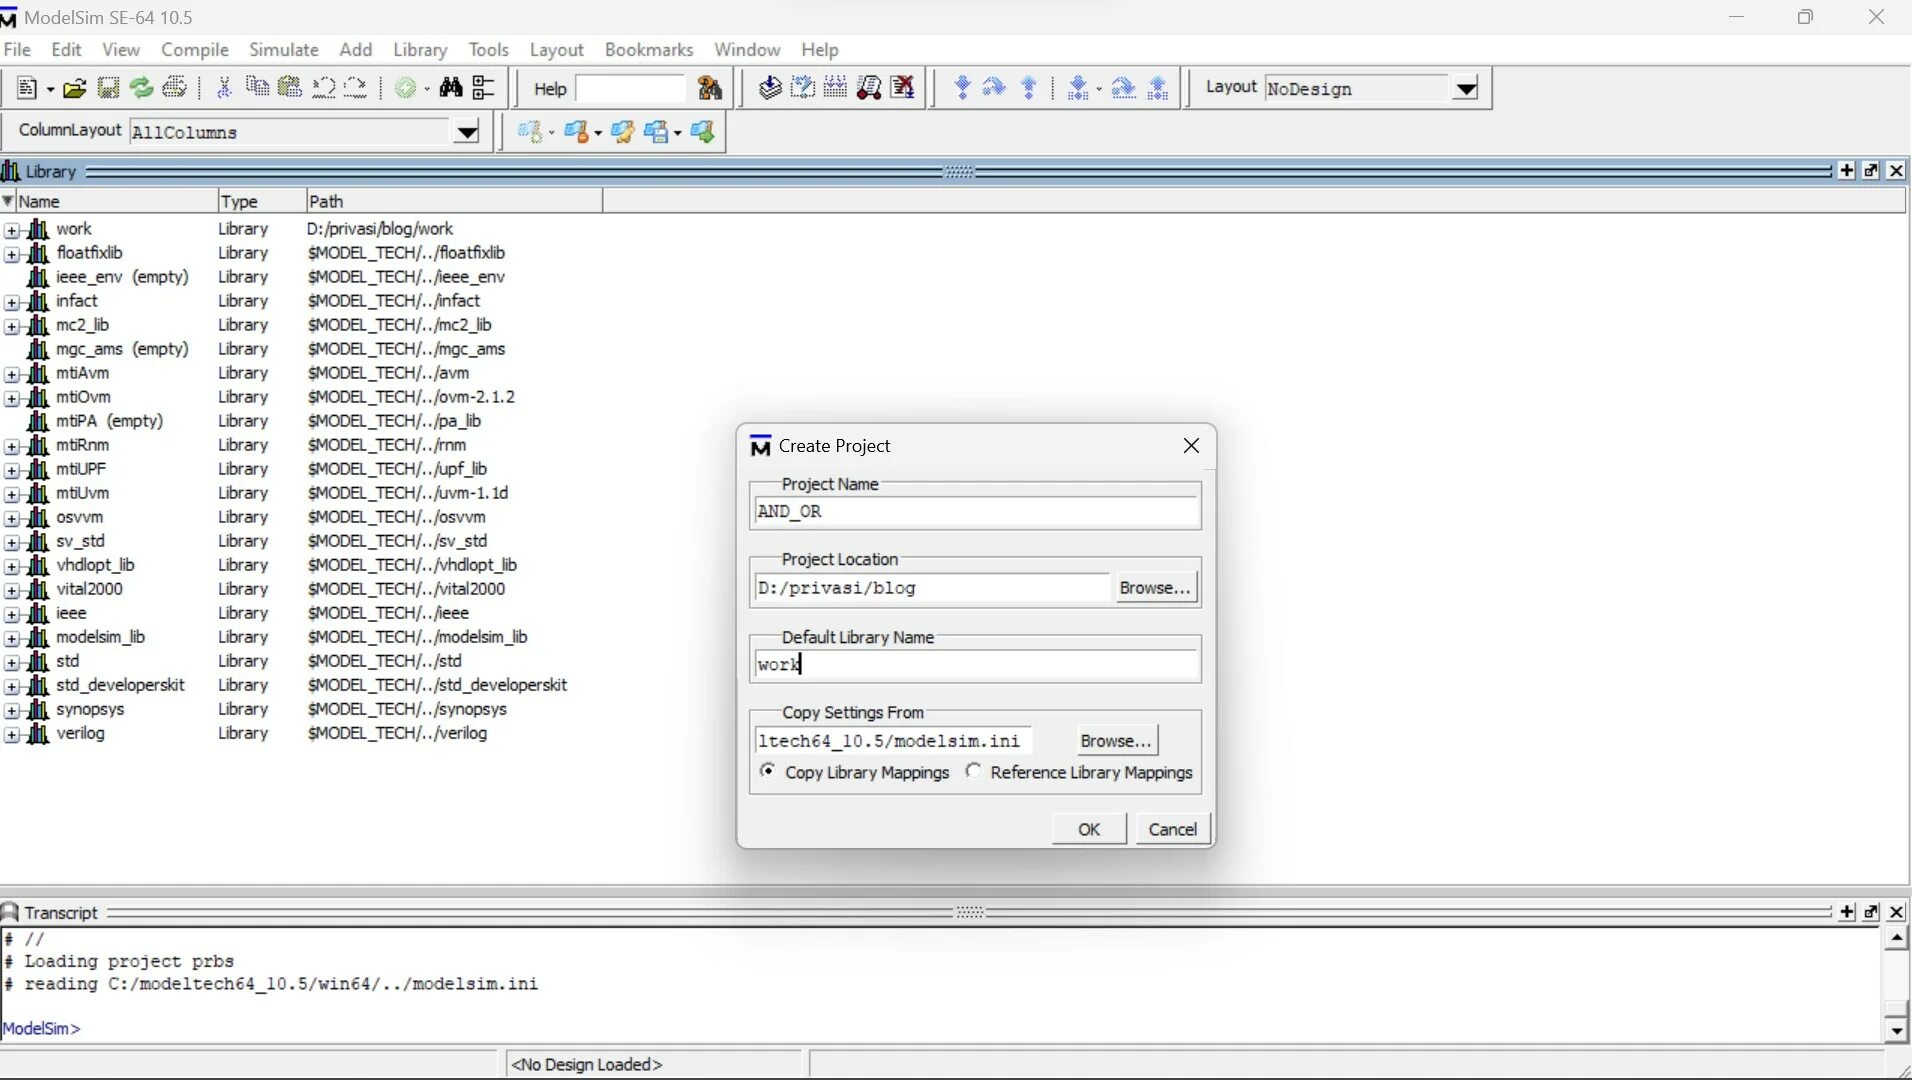The height and width of the screenshot is (1080, 1912).
Task: Expand the mtiAvm library node
Action: pyautogui.click(x=11, y=374)
